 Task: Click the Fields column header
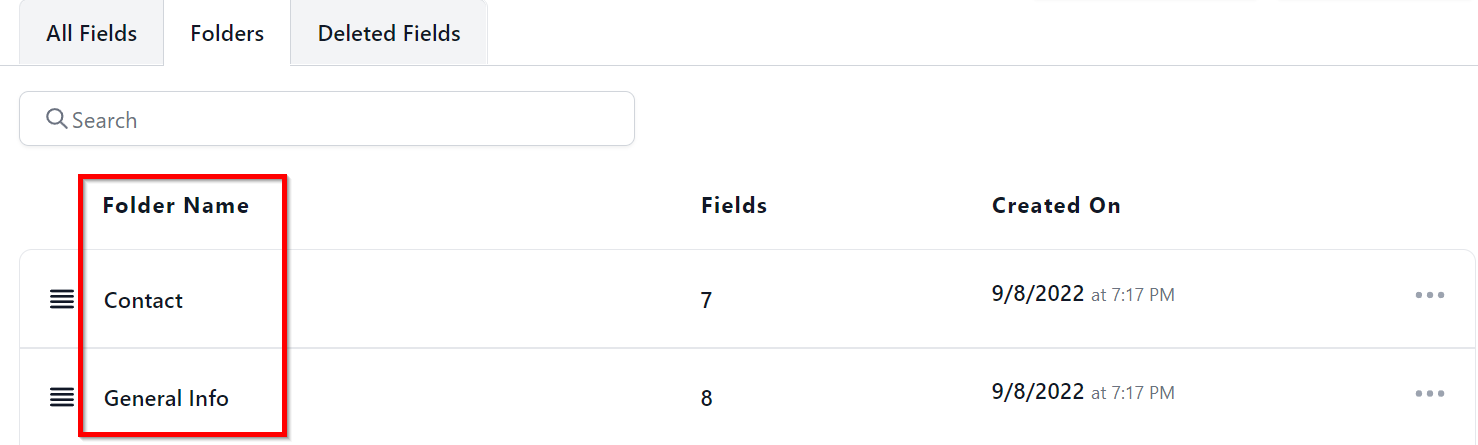[x=734, y=206]
